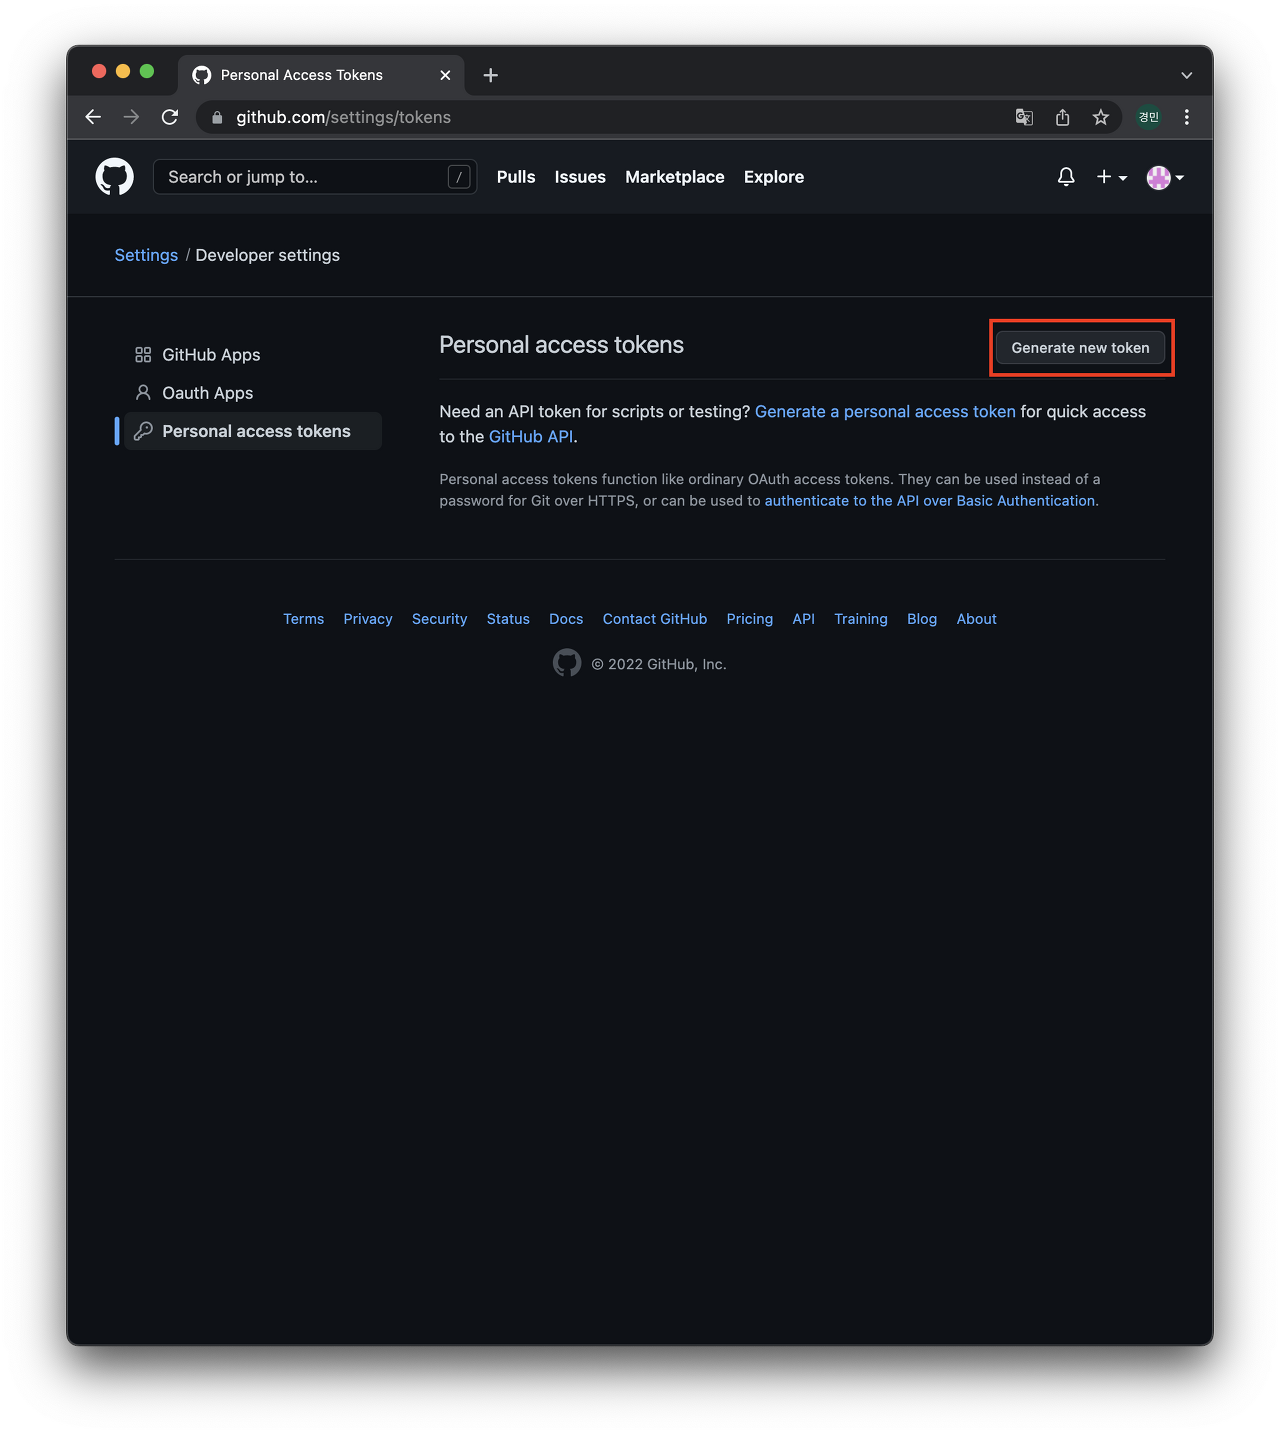Image resolution: width=1280 pixels, height=1434 pixels.
Task: Open Explore in the header
Action: [774, 177]
